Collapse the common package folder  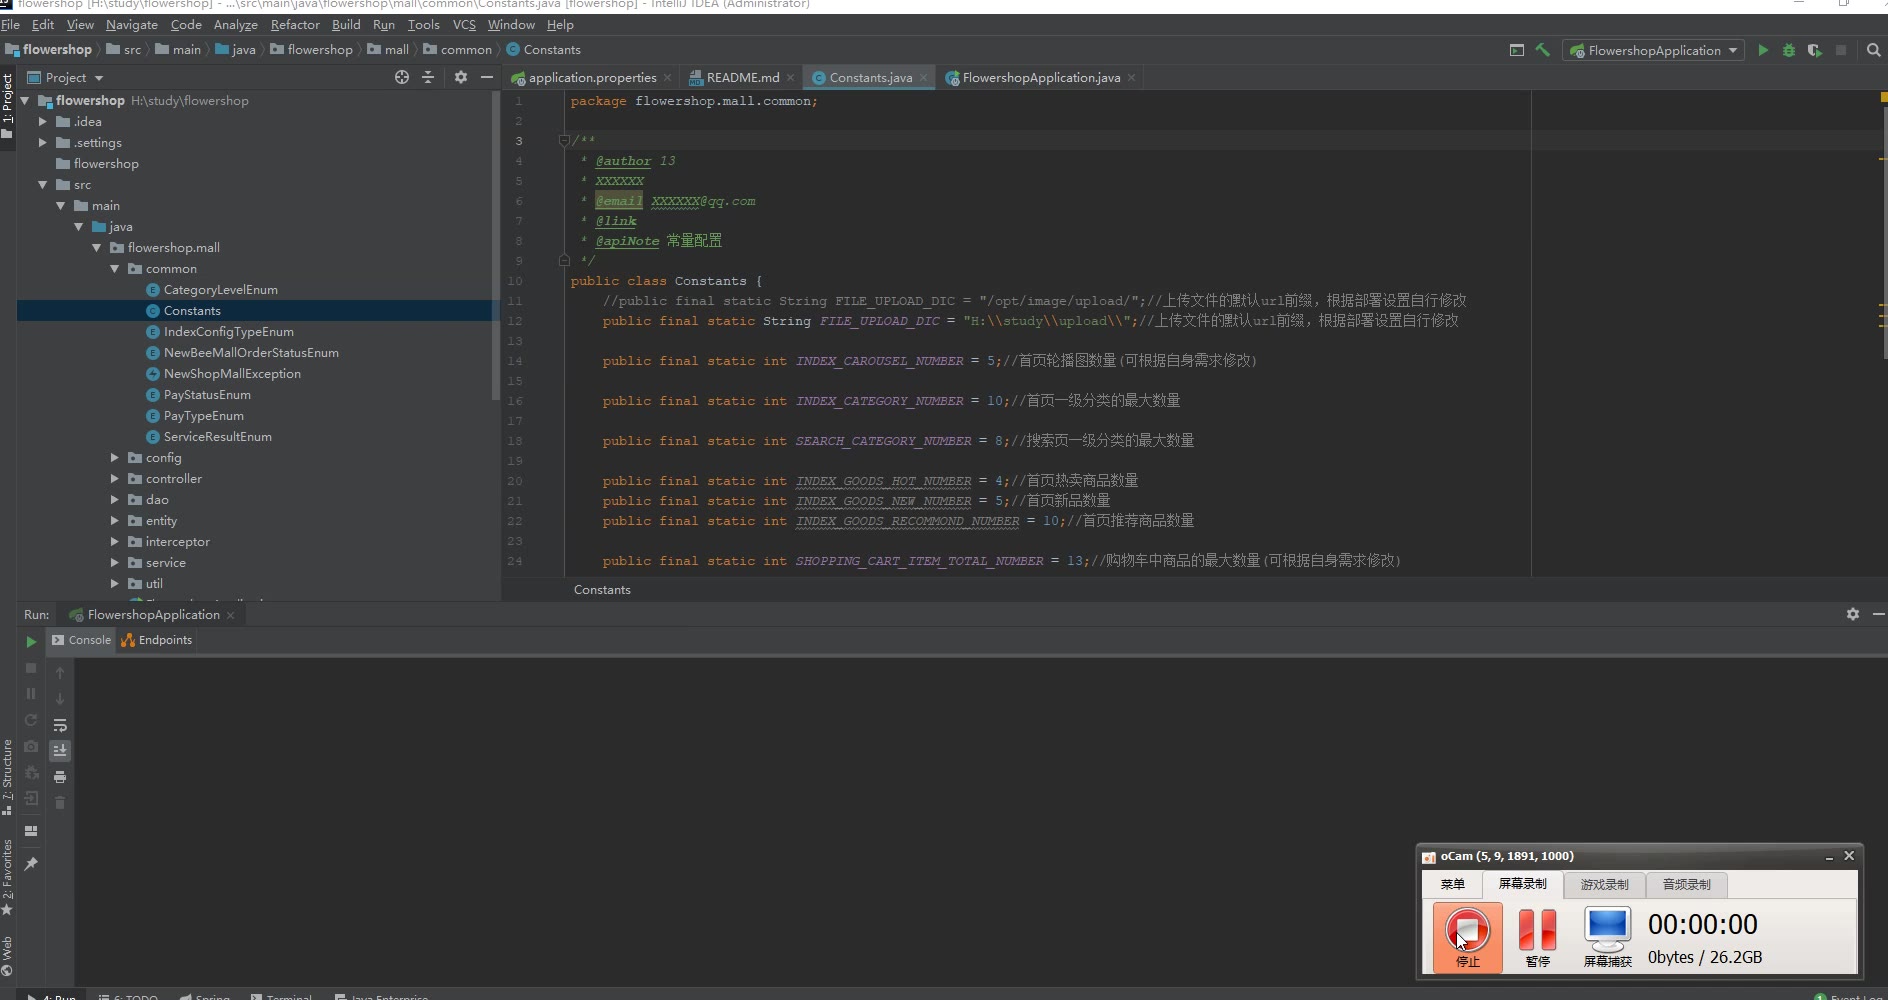[x=115, y=269]
